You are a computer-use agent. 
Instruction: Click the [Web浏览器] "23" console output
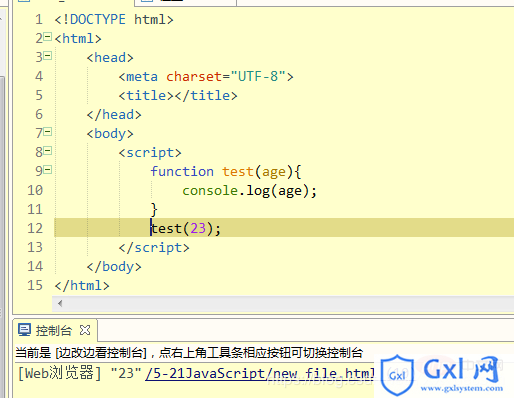80,373
